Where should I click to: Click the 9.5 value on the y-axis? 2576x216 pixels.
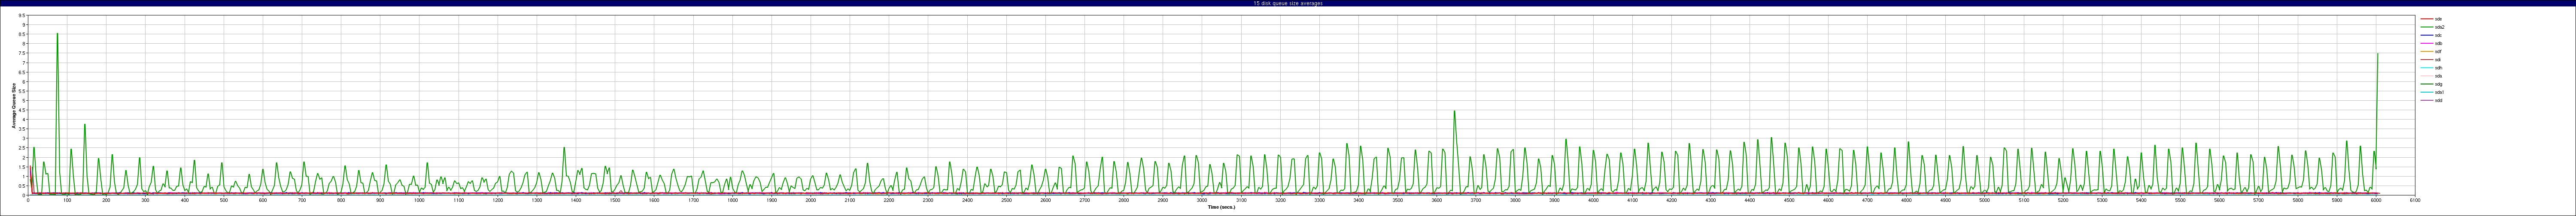click(x=22, y=16)
